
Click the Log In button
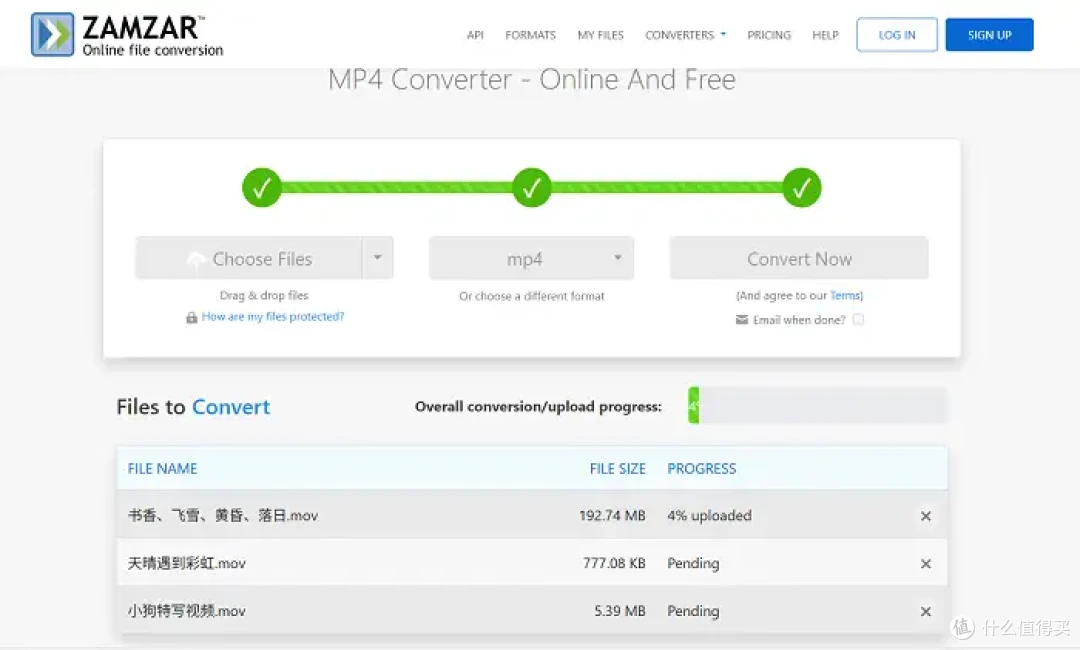(x=897, y=34)
